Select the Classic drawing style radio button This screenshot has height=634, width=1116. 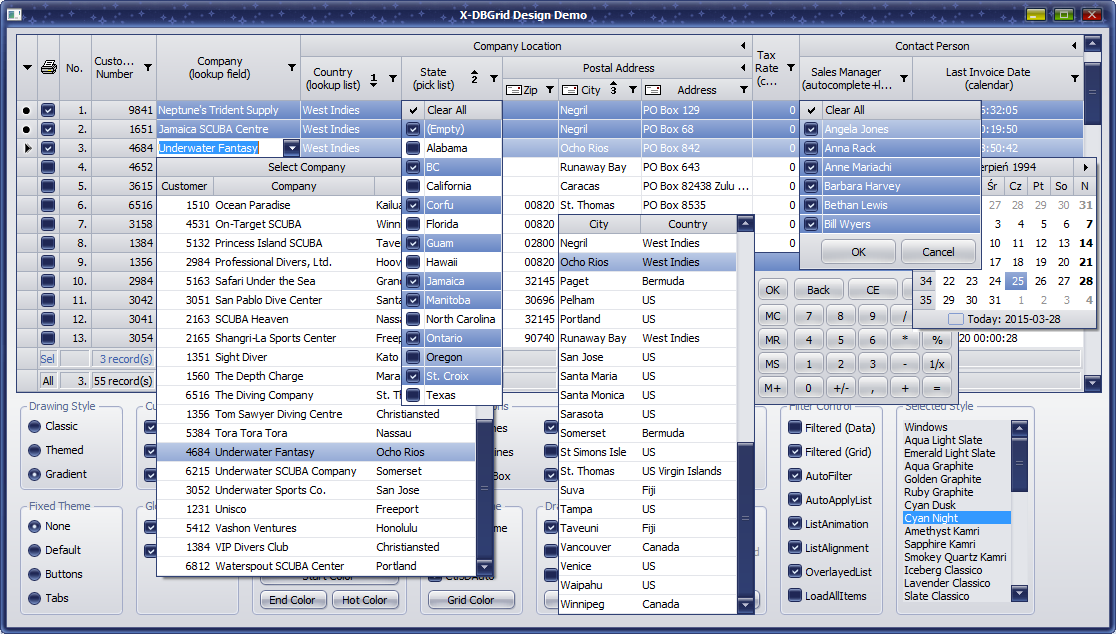point(36,426)
